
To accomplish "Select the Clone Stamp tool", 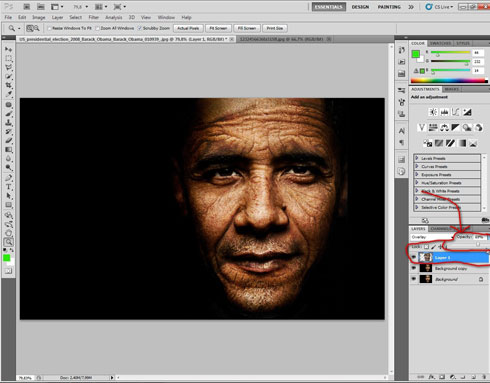I will (9, 123).
